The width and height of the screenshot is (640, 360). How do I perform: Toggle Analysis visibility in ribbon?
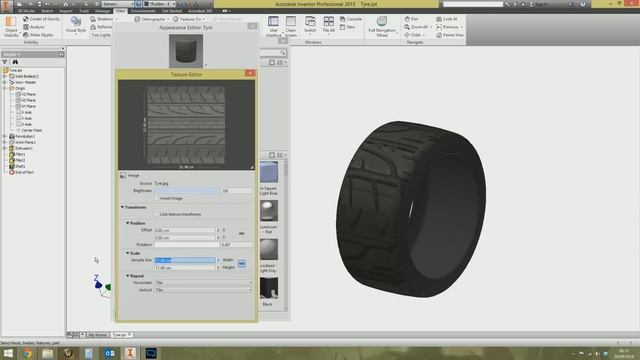coord(34,27)
